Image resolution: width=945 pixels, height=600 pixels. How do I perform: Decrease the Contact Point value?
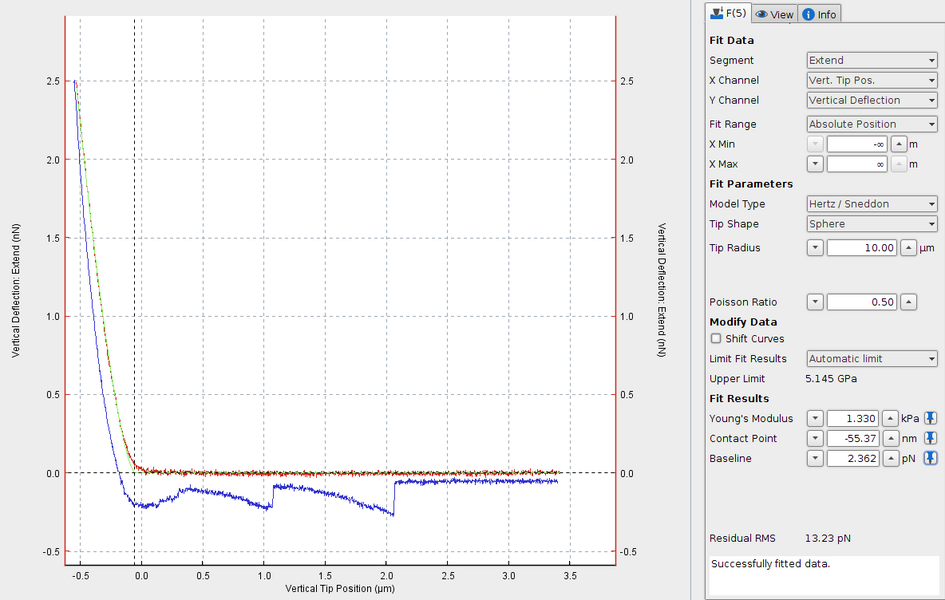[816, 438]
